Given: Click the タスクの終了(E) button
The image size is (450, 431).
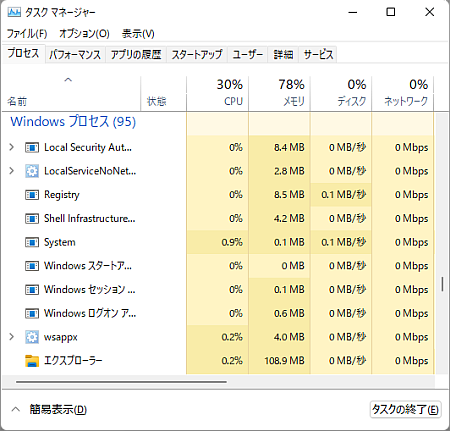Looking at the screenshot, I should coord(405,409).
